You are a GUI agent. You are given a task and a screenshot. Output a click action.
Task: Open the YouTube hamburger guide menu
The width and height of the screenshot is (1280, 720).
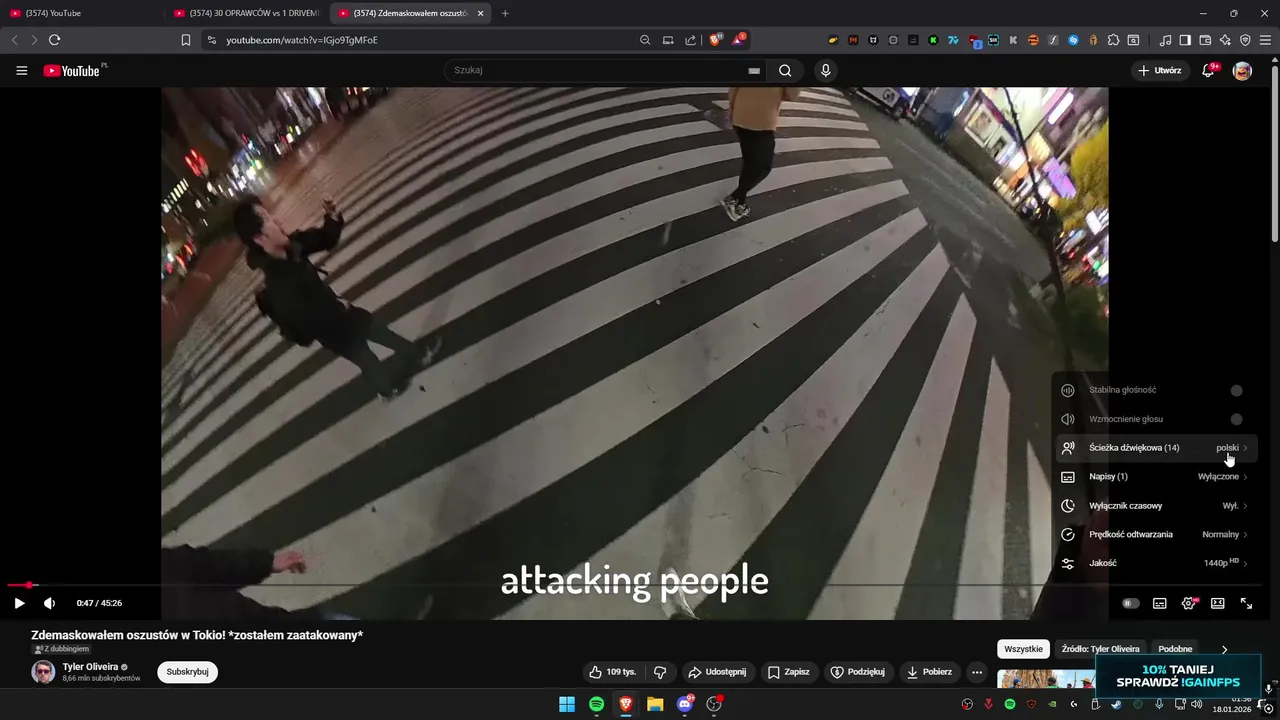point(21,71)
